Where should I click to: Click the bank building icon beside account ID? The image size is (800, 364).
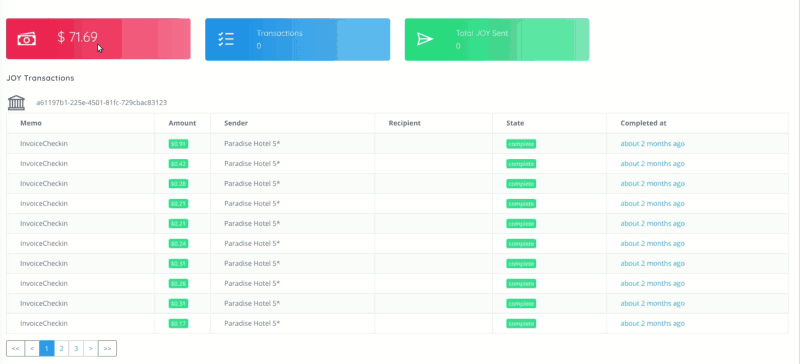[x=16, y=103]
